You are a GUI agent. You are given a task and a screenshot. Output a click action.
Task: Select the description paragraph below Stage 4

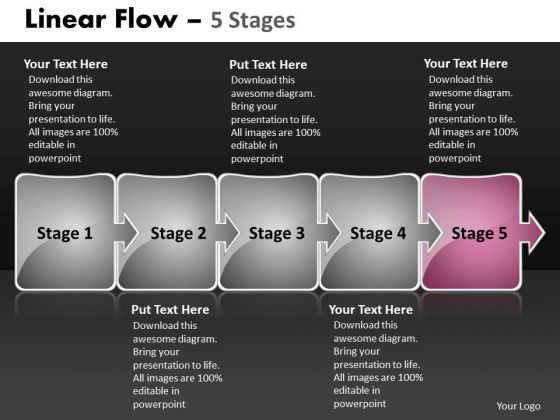pyautogui.click(x=378, y=364)
